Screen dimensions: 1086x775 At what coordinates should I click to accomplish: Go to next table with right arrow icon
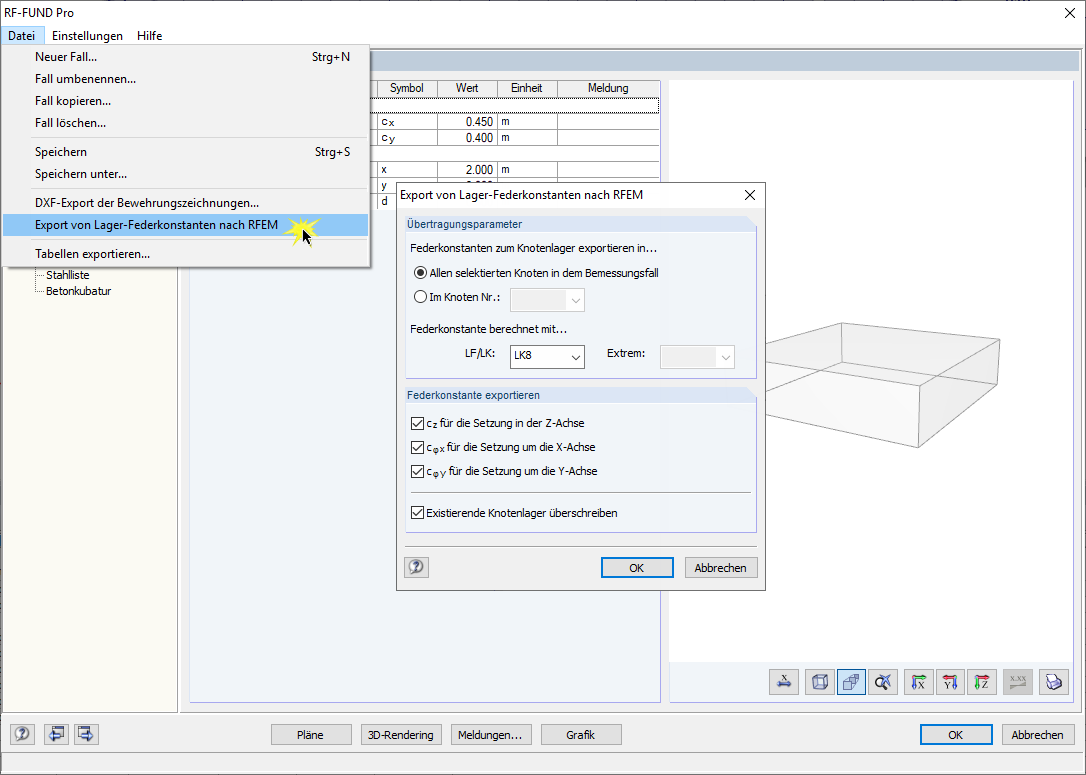(x=86, y=733)
